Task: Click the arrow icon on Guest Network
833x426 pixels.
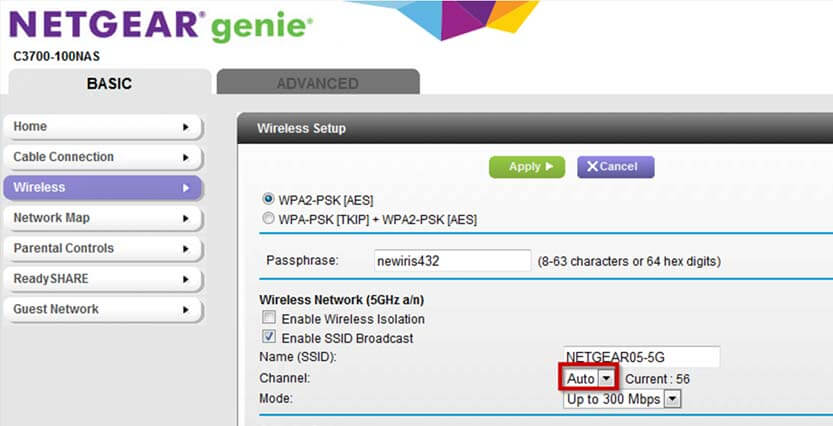Action: pos(185,310)
